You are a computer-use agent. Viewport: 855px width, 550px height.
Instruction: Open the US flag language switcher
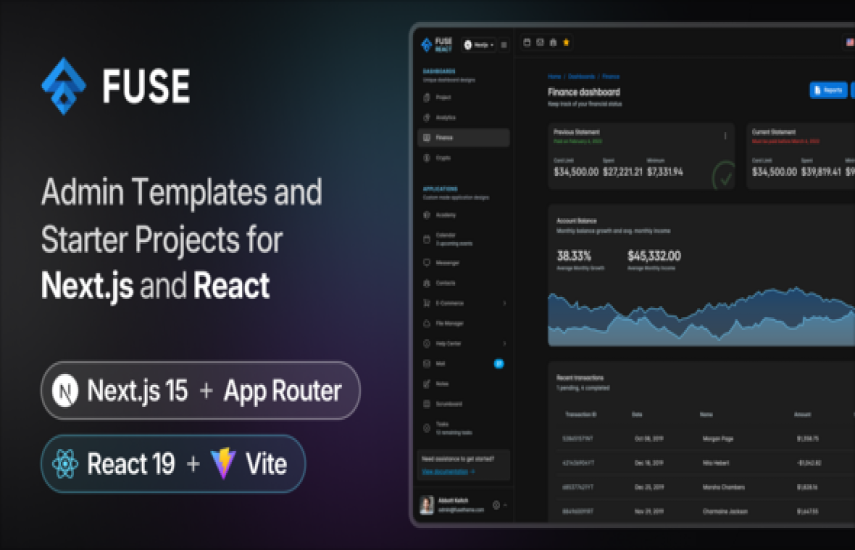click(850, 43)
